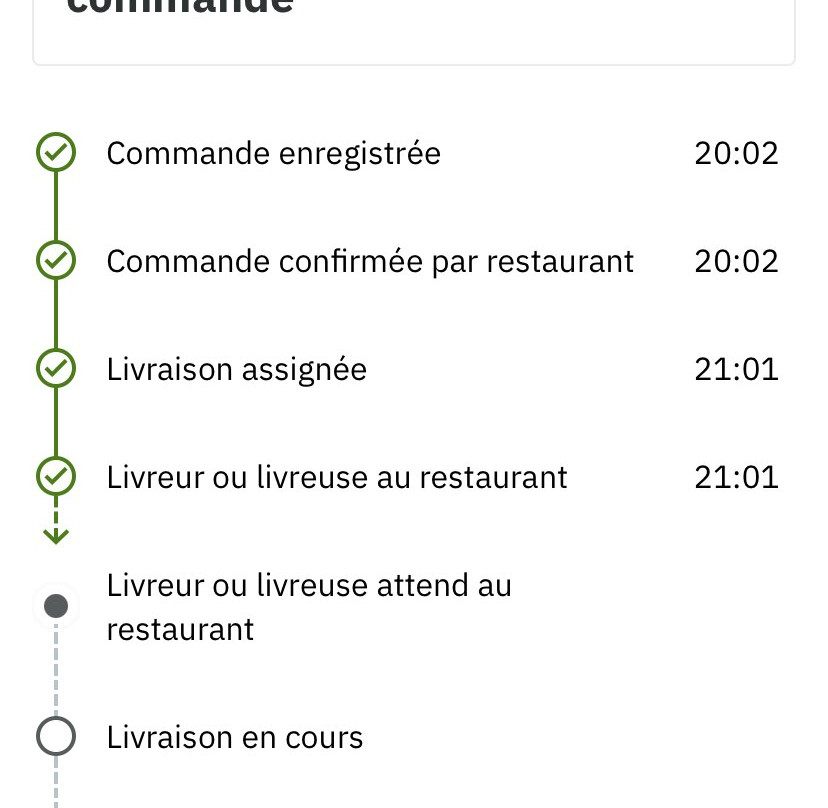Open the Commande confirmée par restaurant step
The width and height of the screenshot is (828, 808).
pos(370,262)
